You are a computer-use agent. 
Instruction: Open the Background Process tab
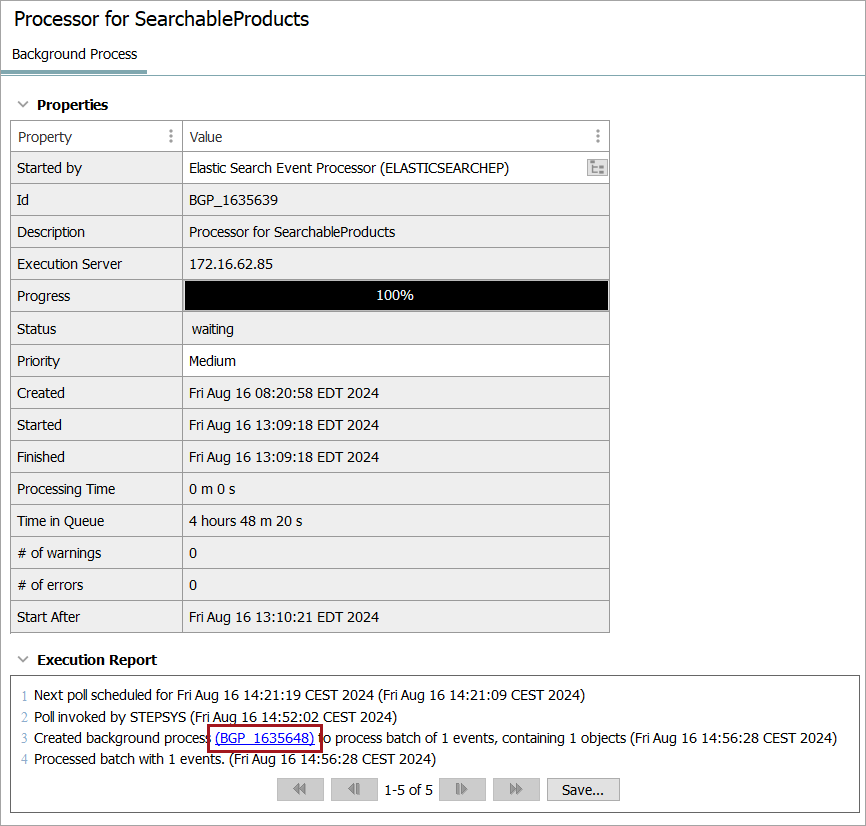[74, 54]
